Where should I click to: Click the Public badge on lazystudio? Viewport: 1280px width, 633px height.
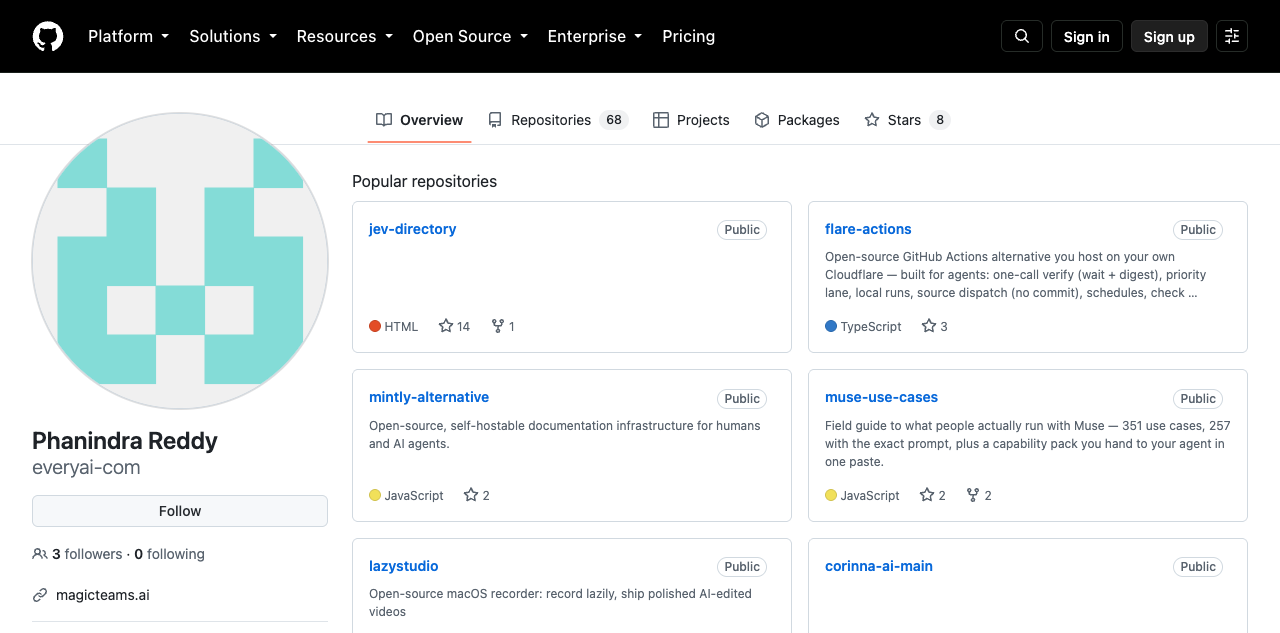click(x=742, y=567)
